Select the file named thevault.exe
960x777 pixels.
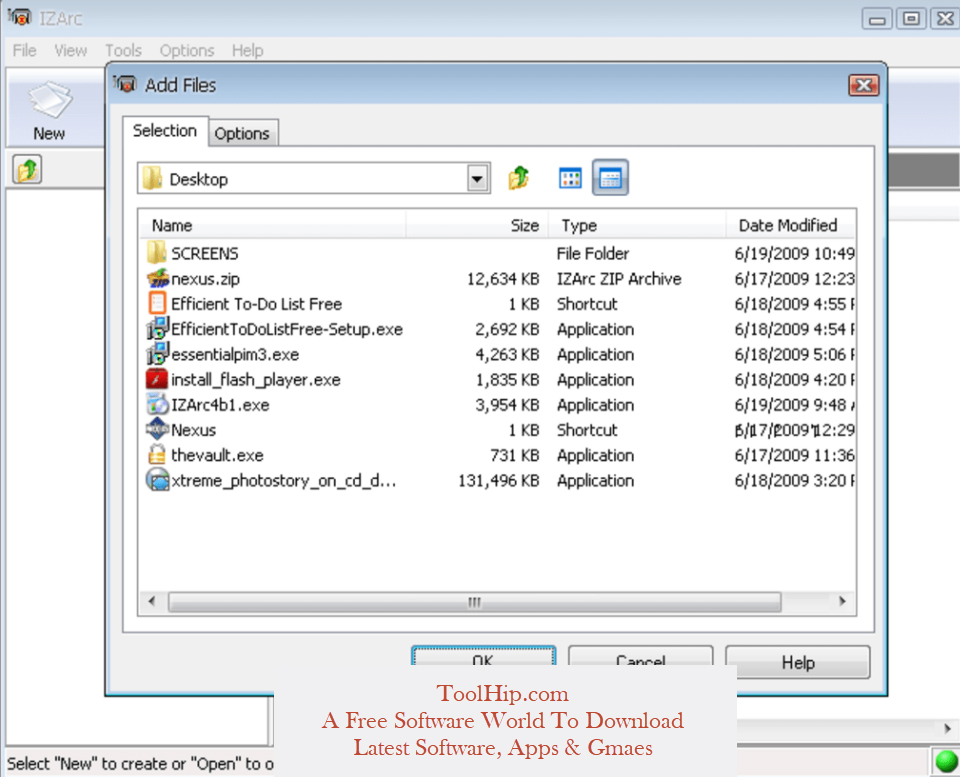pos(217,455)
